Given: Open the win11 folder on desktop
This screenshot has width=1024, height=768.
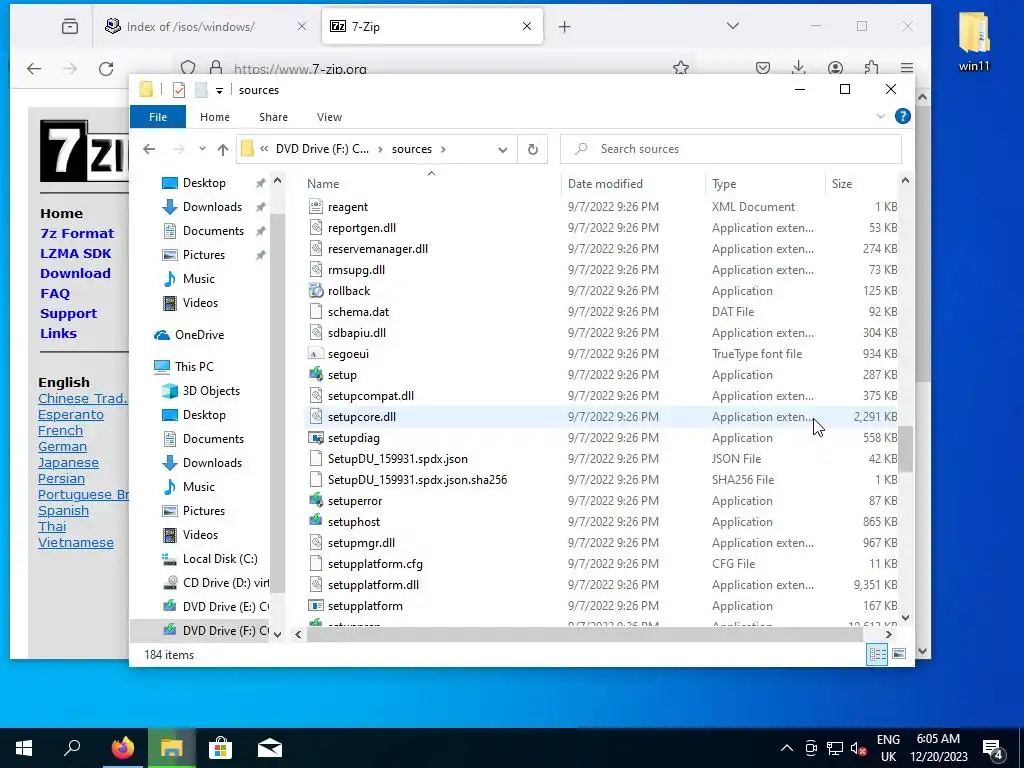Looking at the screenshot, I should (x=974, y=40).
